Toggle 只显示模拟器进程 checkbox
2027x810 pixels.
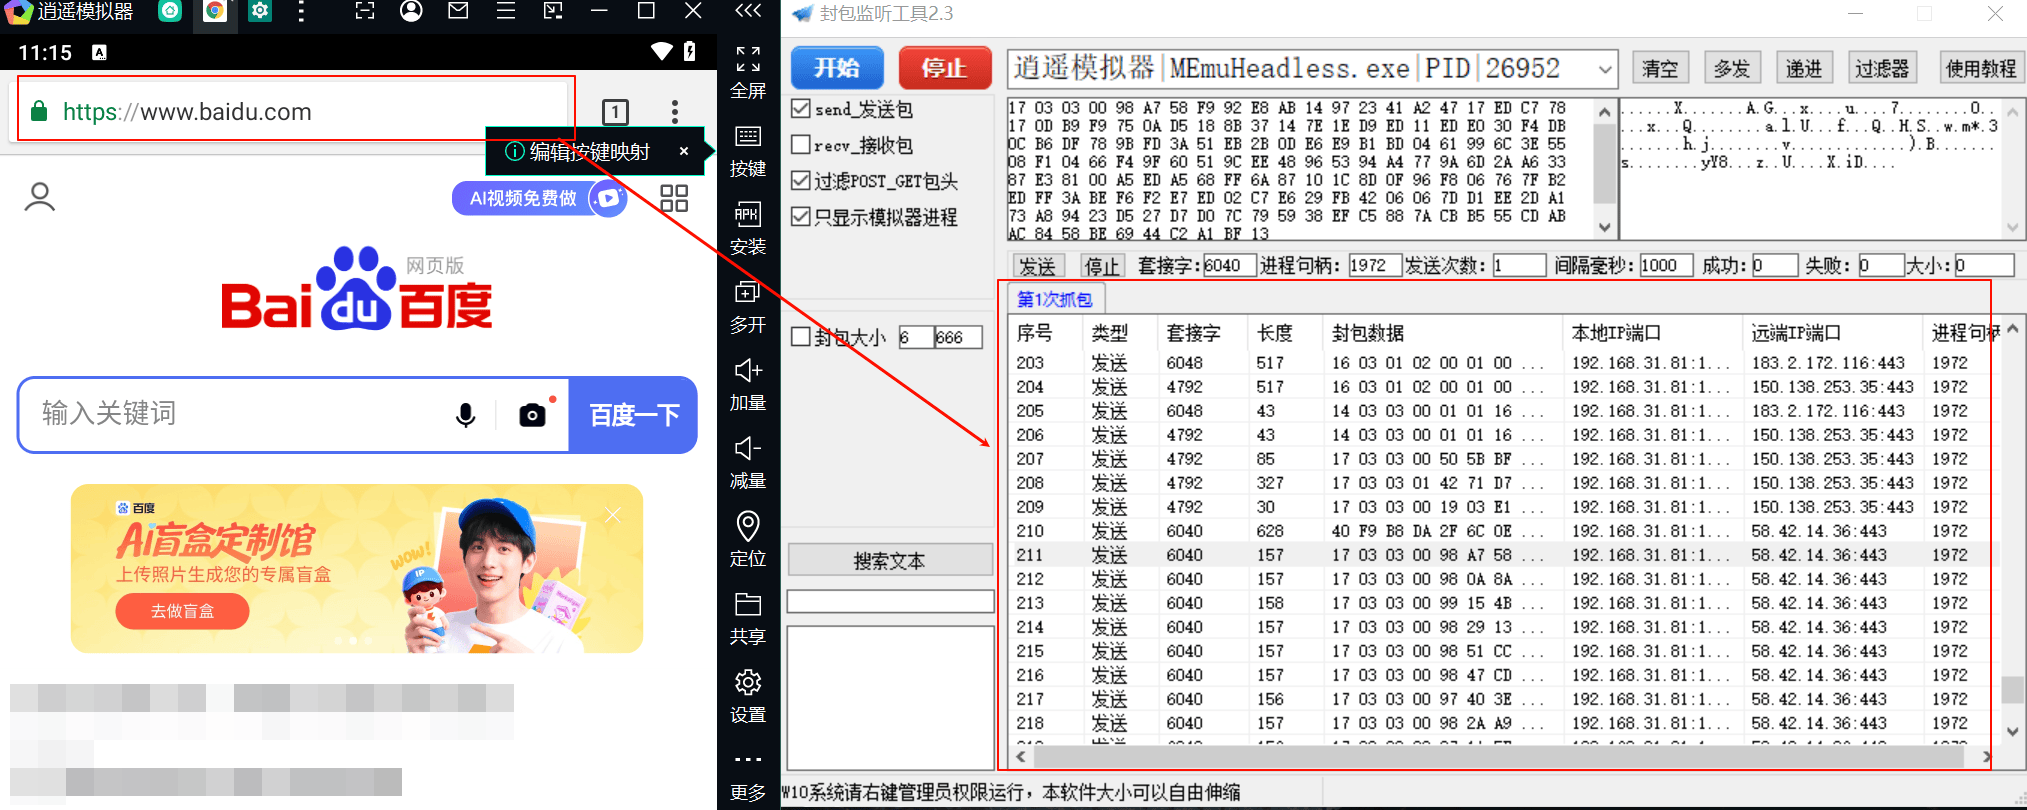[801, 216]
